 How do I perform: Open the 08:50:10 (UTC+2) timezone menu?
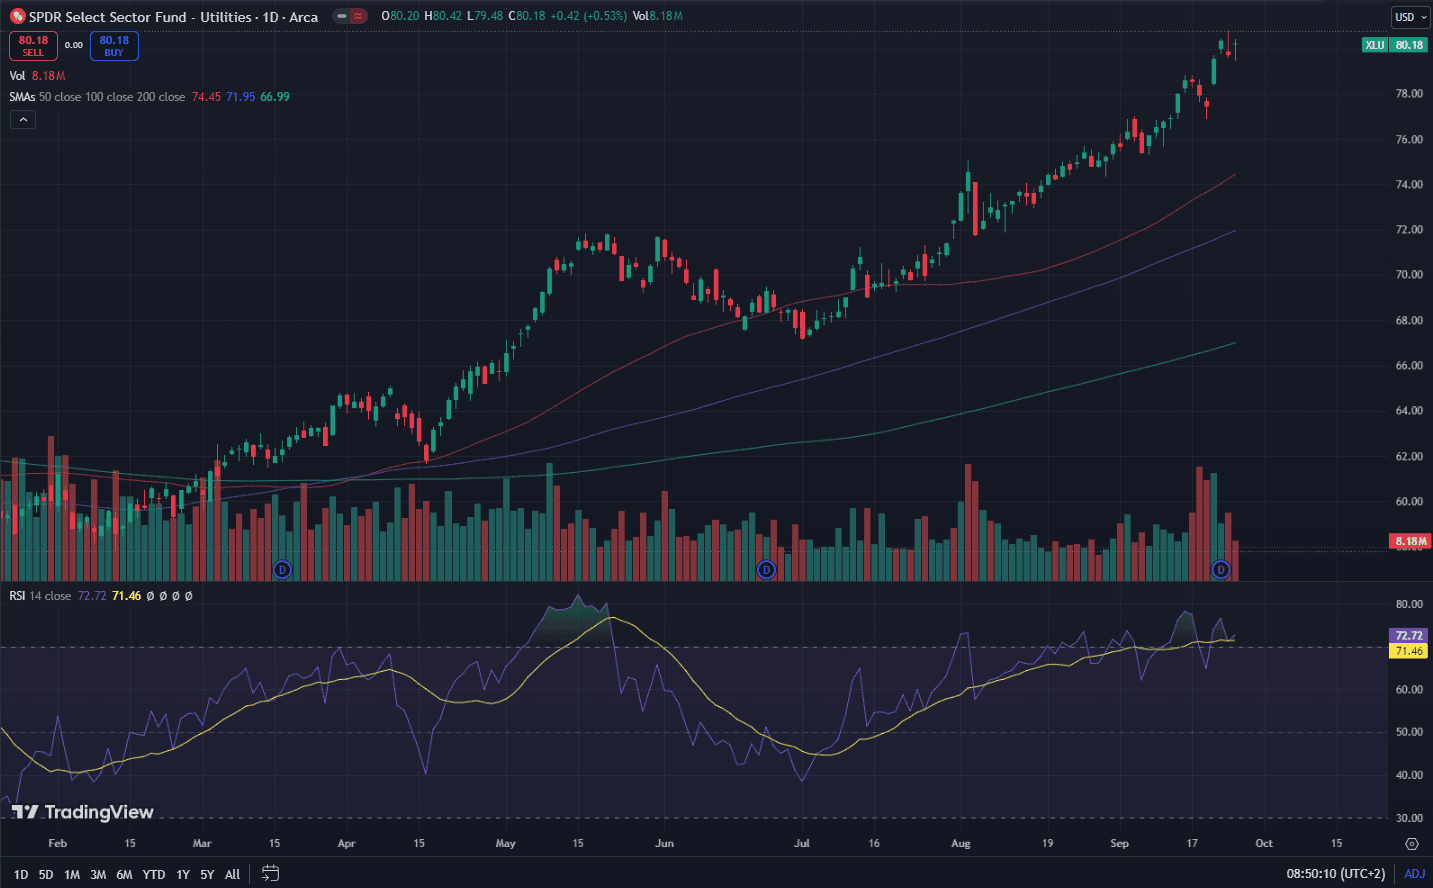click(x=1336, y=874)
